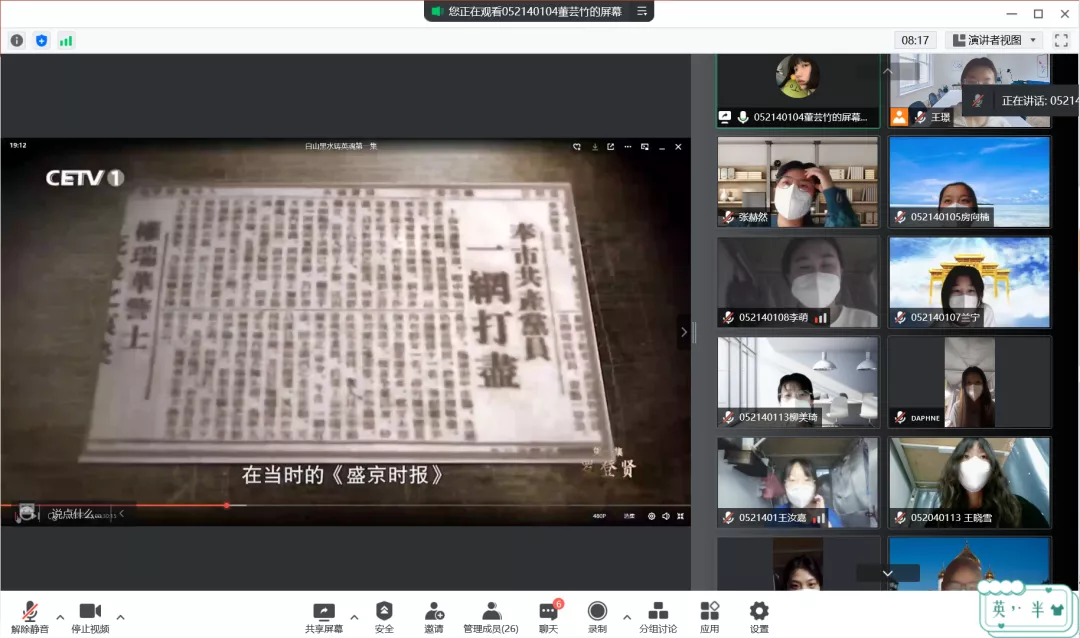Change the 480P video quality setting
This screenshot has height=638, width=1080.
point(599,516)
